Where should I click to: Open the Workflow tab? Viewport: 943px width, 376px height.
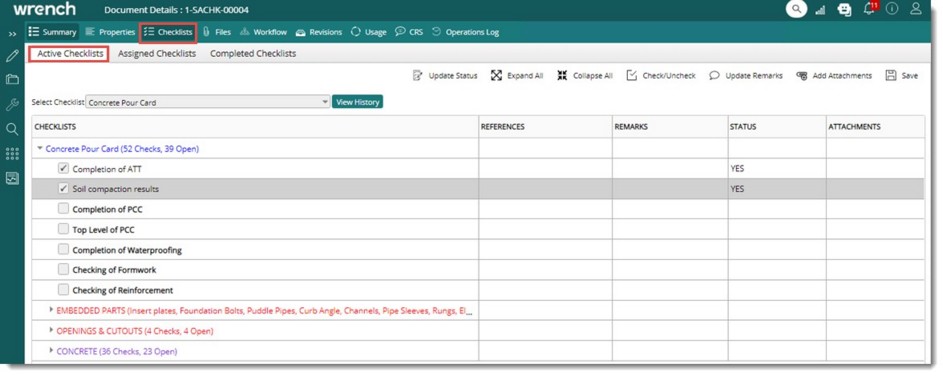pyautogui.click(x=263, y=32)
